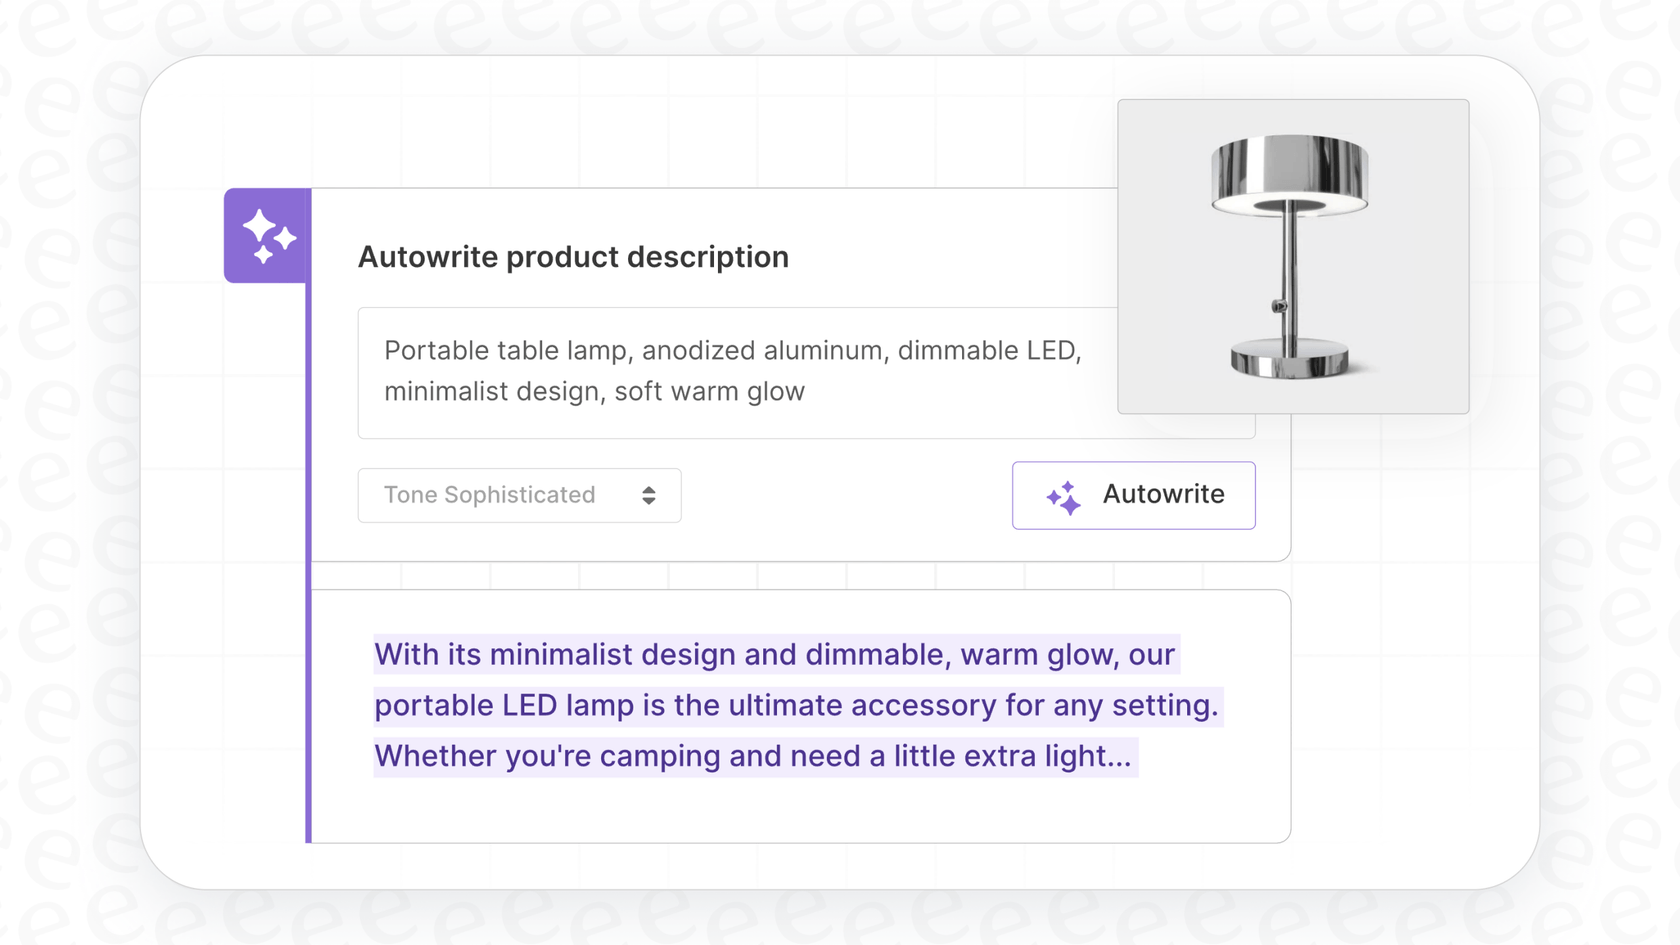Screen dimensions: 1680x945
Task: Click the Autowrite product description heading
Action: click(x=573, y=257)
